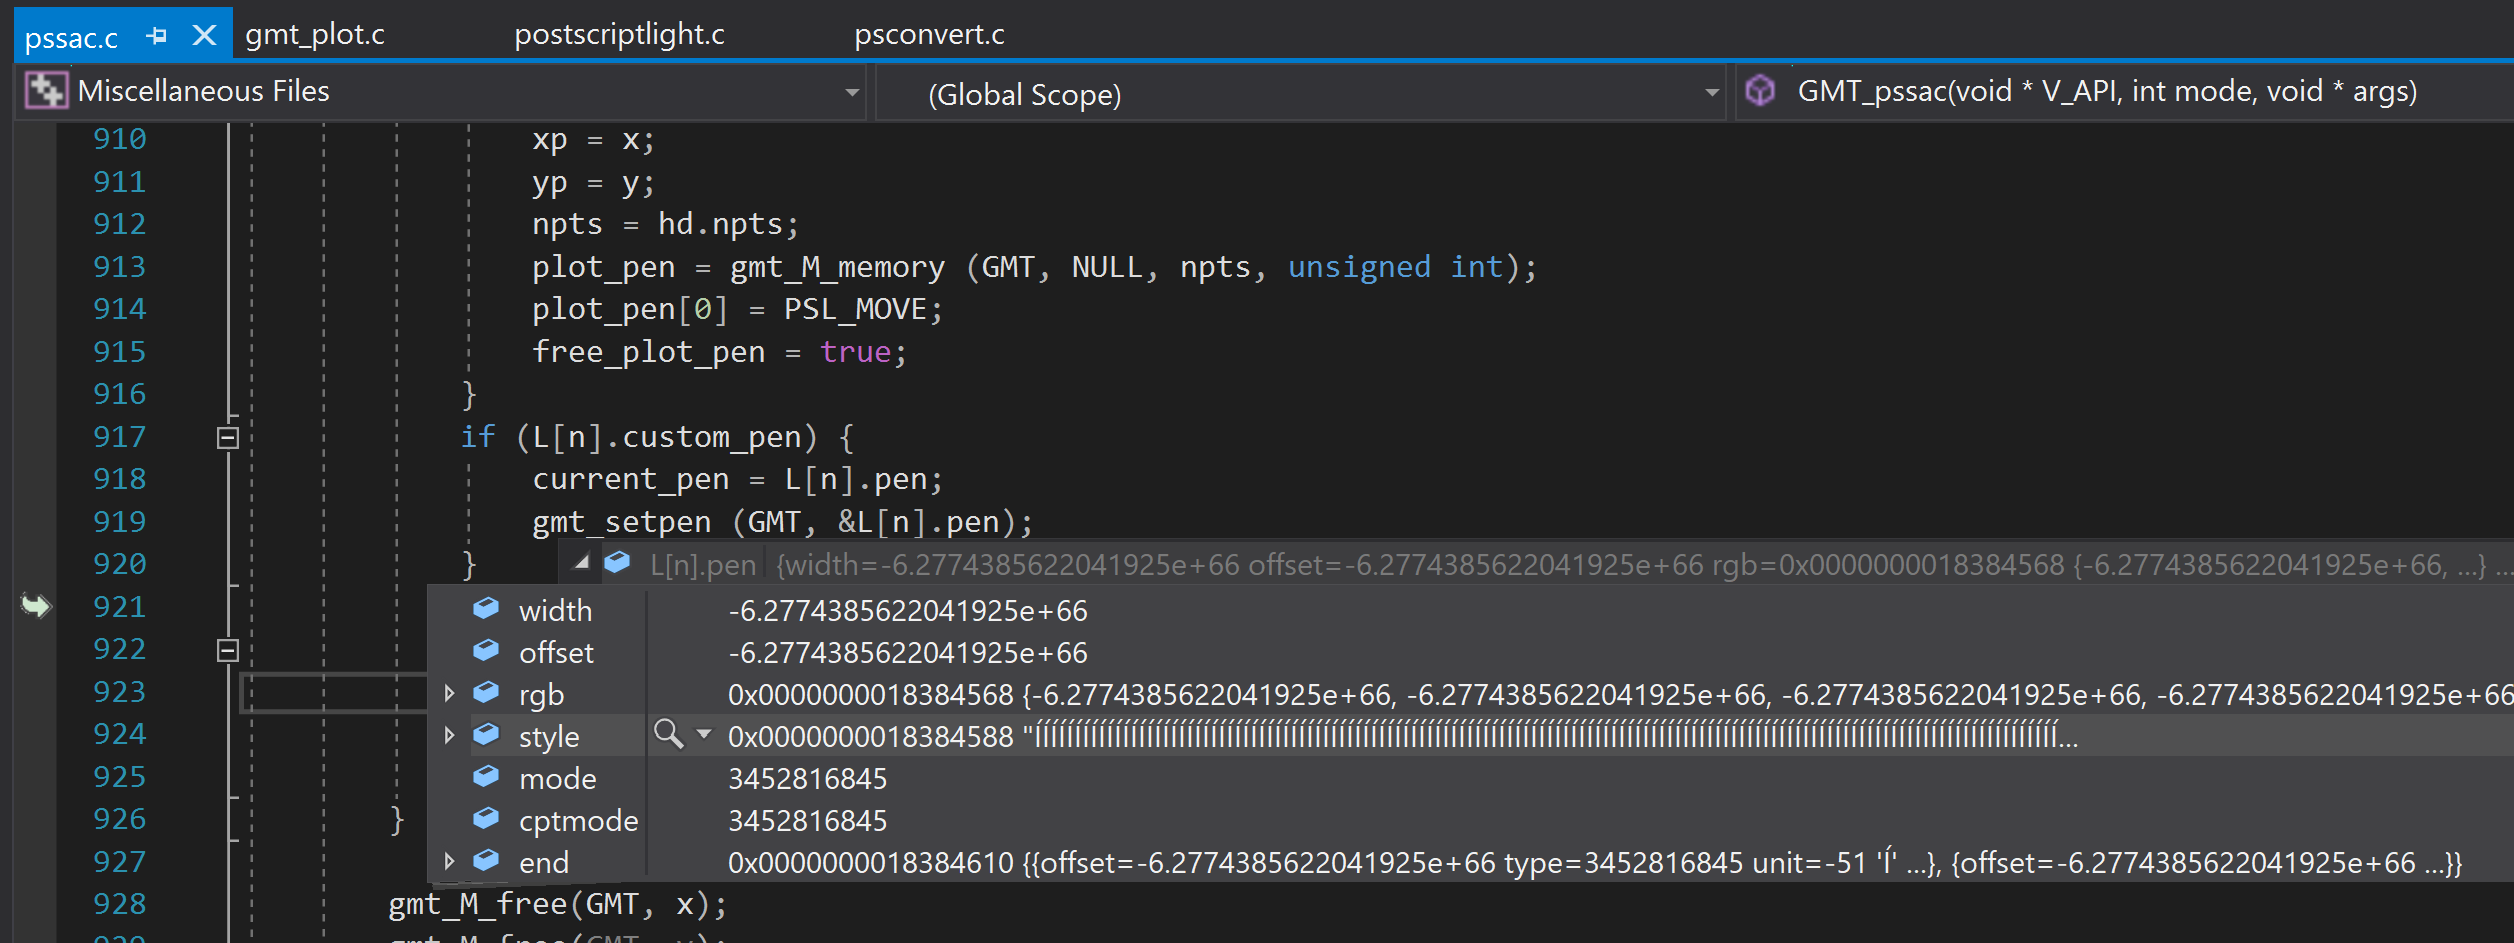Viewport: 2514px width, 943px height.
Task: Open the Miscellaneous Files dropdown
Action: (852, 92)
